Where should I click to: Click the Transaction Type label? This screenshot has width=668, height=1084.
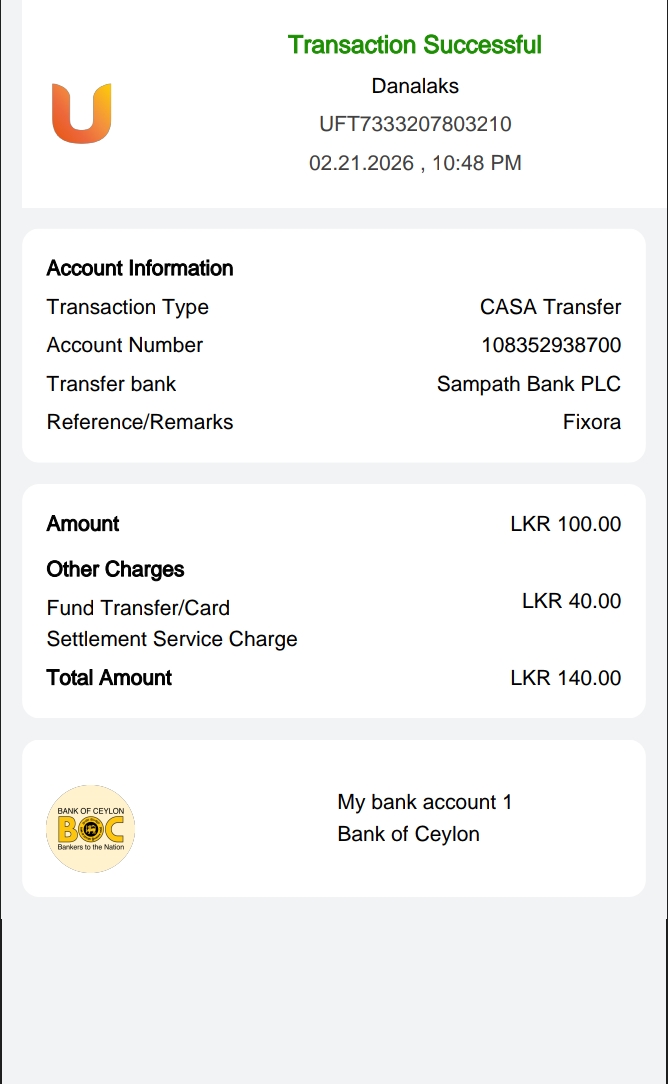click(x=127, y=307)
